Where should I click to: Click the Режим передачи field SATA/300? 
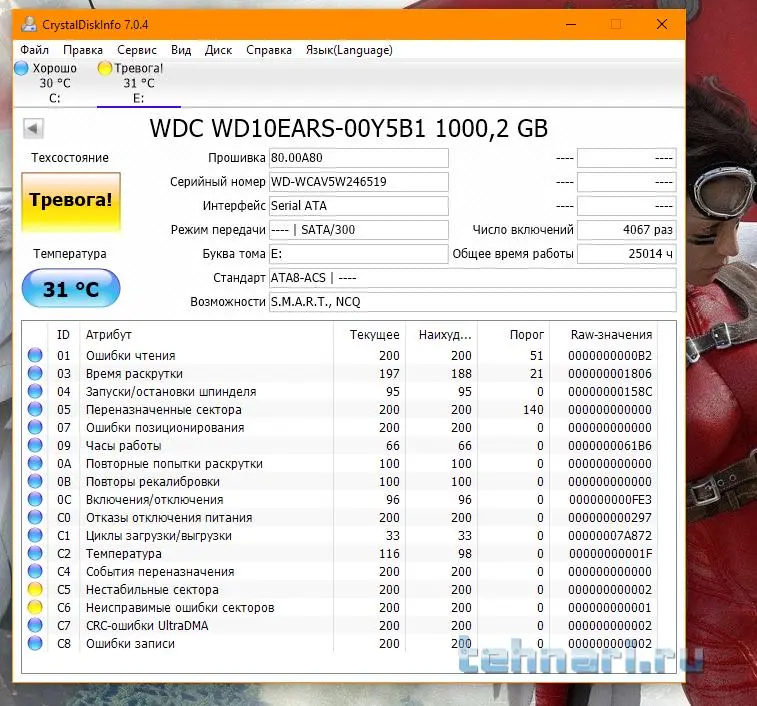point(358,230)
